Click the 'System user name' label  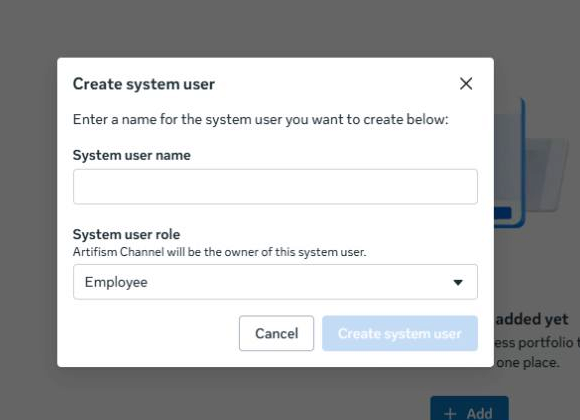click(x=132, y=155)
